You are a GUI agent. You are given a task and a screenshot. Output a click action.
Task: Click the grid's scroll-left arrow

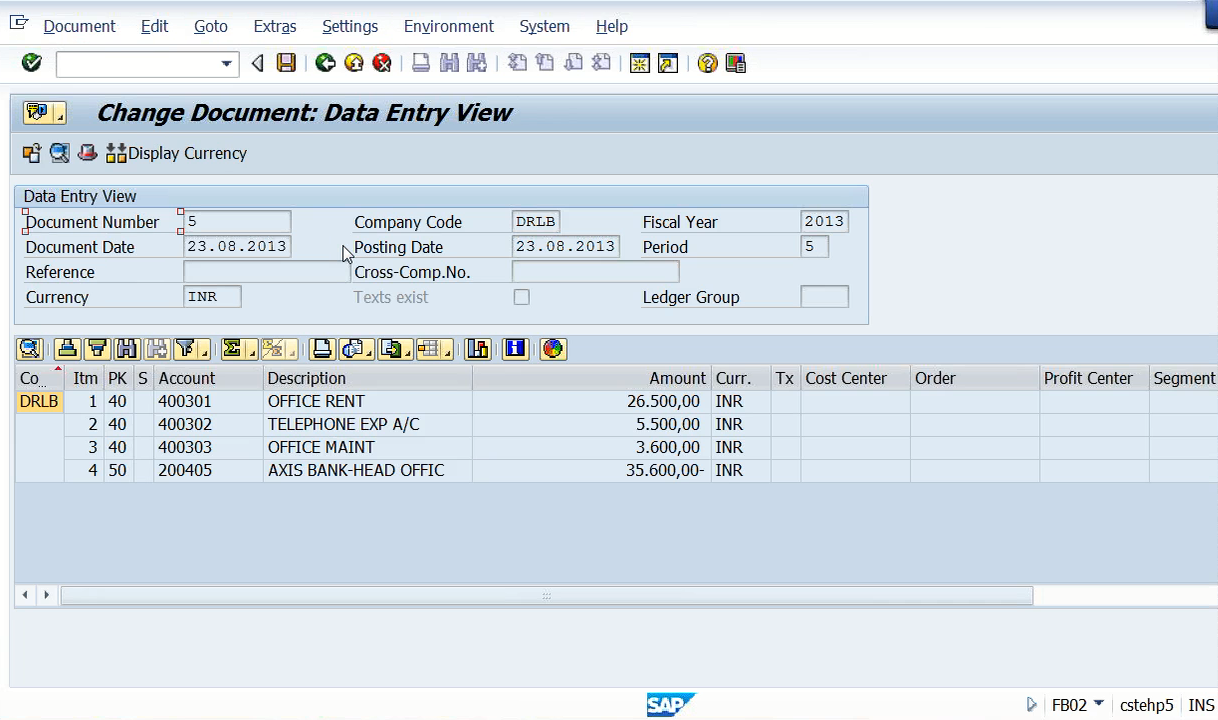[x=26, y=595]
